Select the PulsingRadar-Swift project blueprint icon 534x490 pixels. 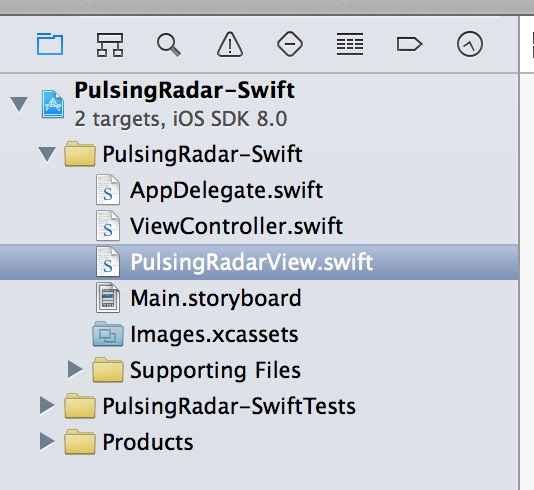pyautogui.click(x=53, y=104)
